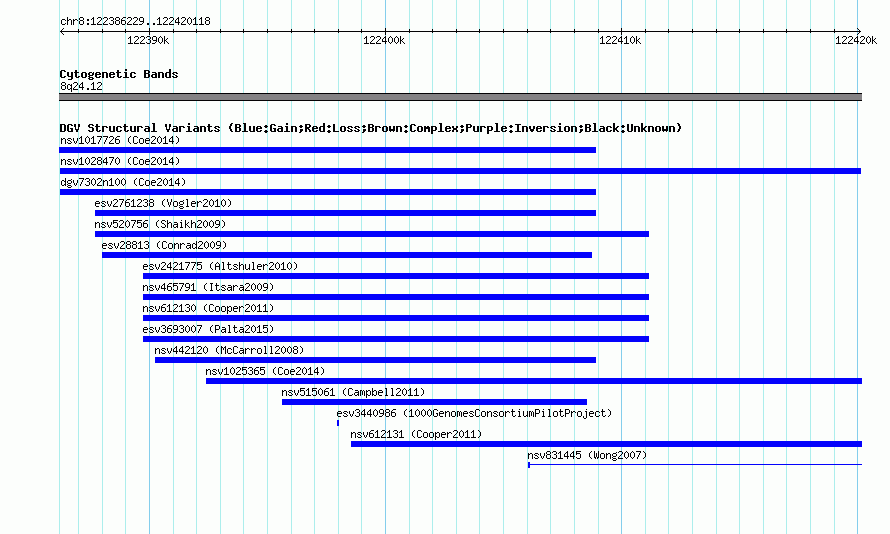Click the 8q24.12 band label
890x534 pixels.
(81, 86)
